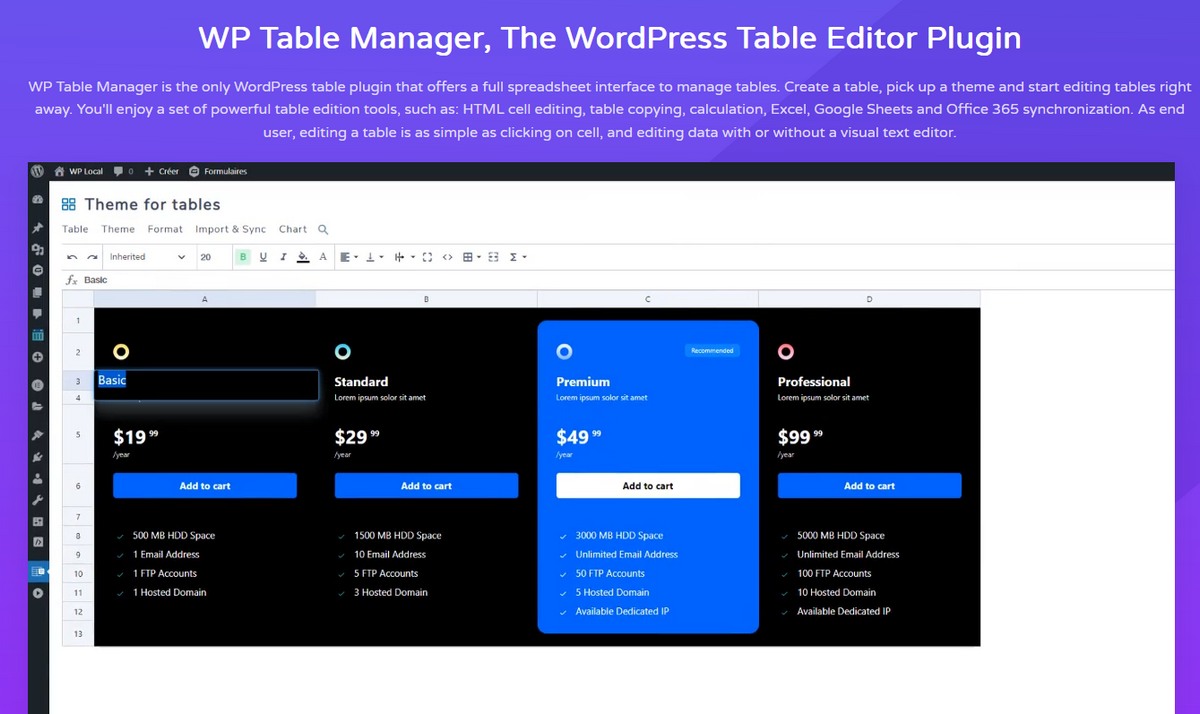The image size is (1200, 714).
Task: Open the folder icon in sidebar
Action: pyautogui.click(x=38, y=406)
